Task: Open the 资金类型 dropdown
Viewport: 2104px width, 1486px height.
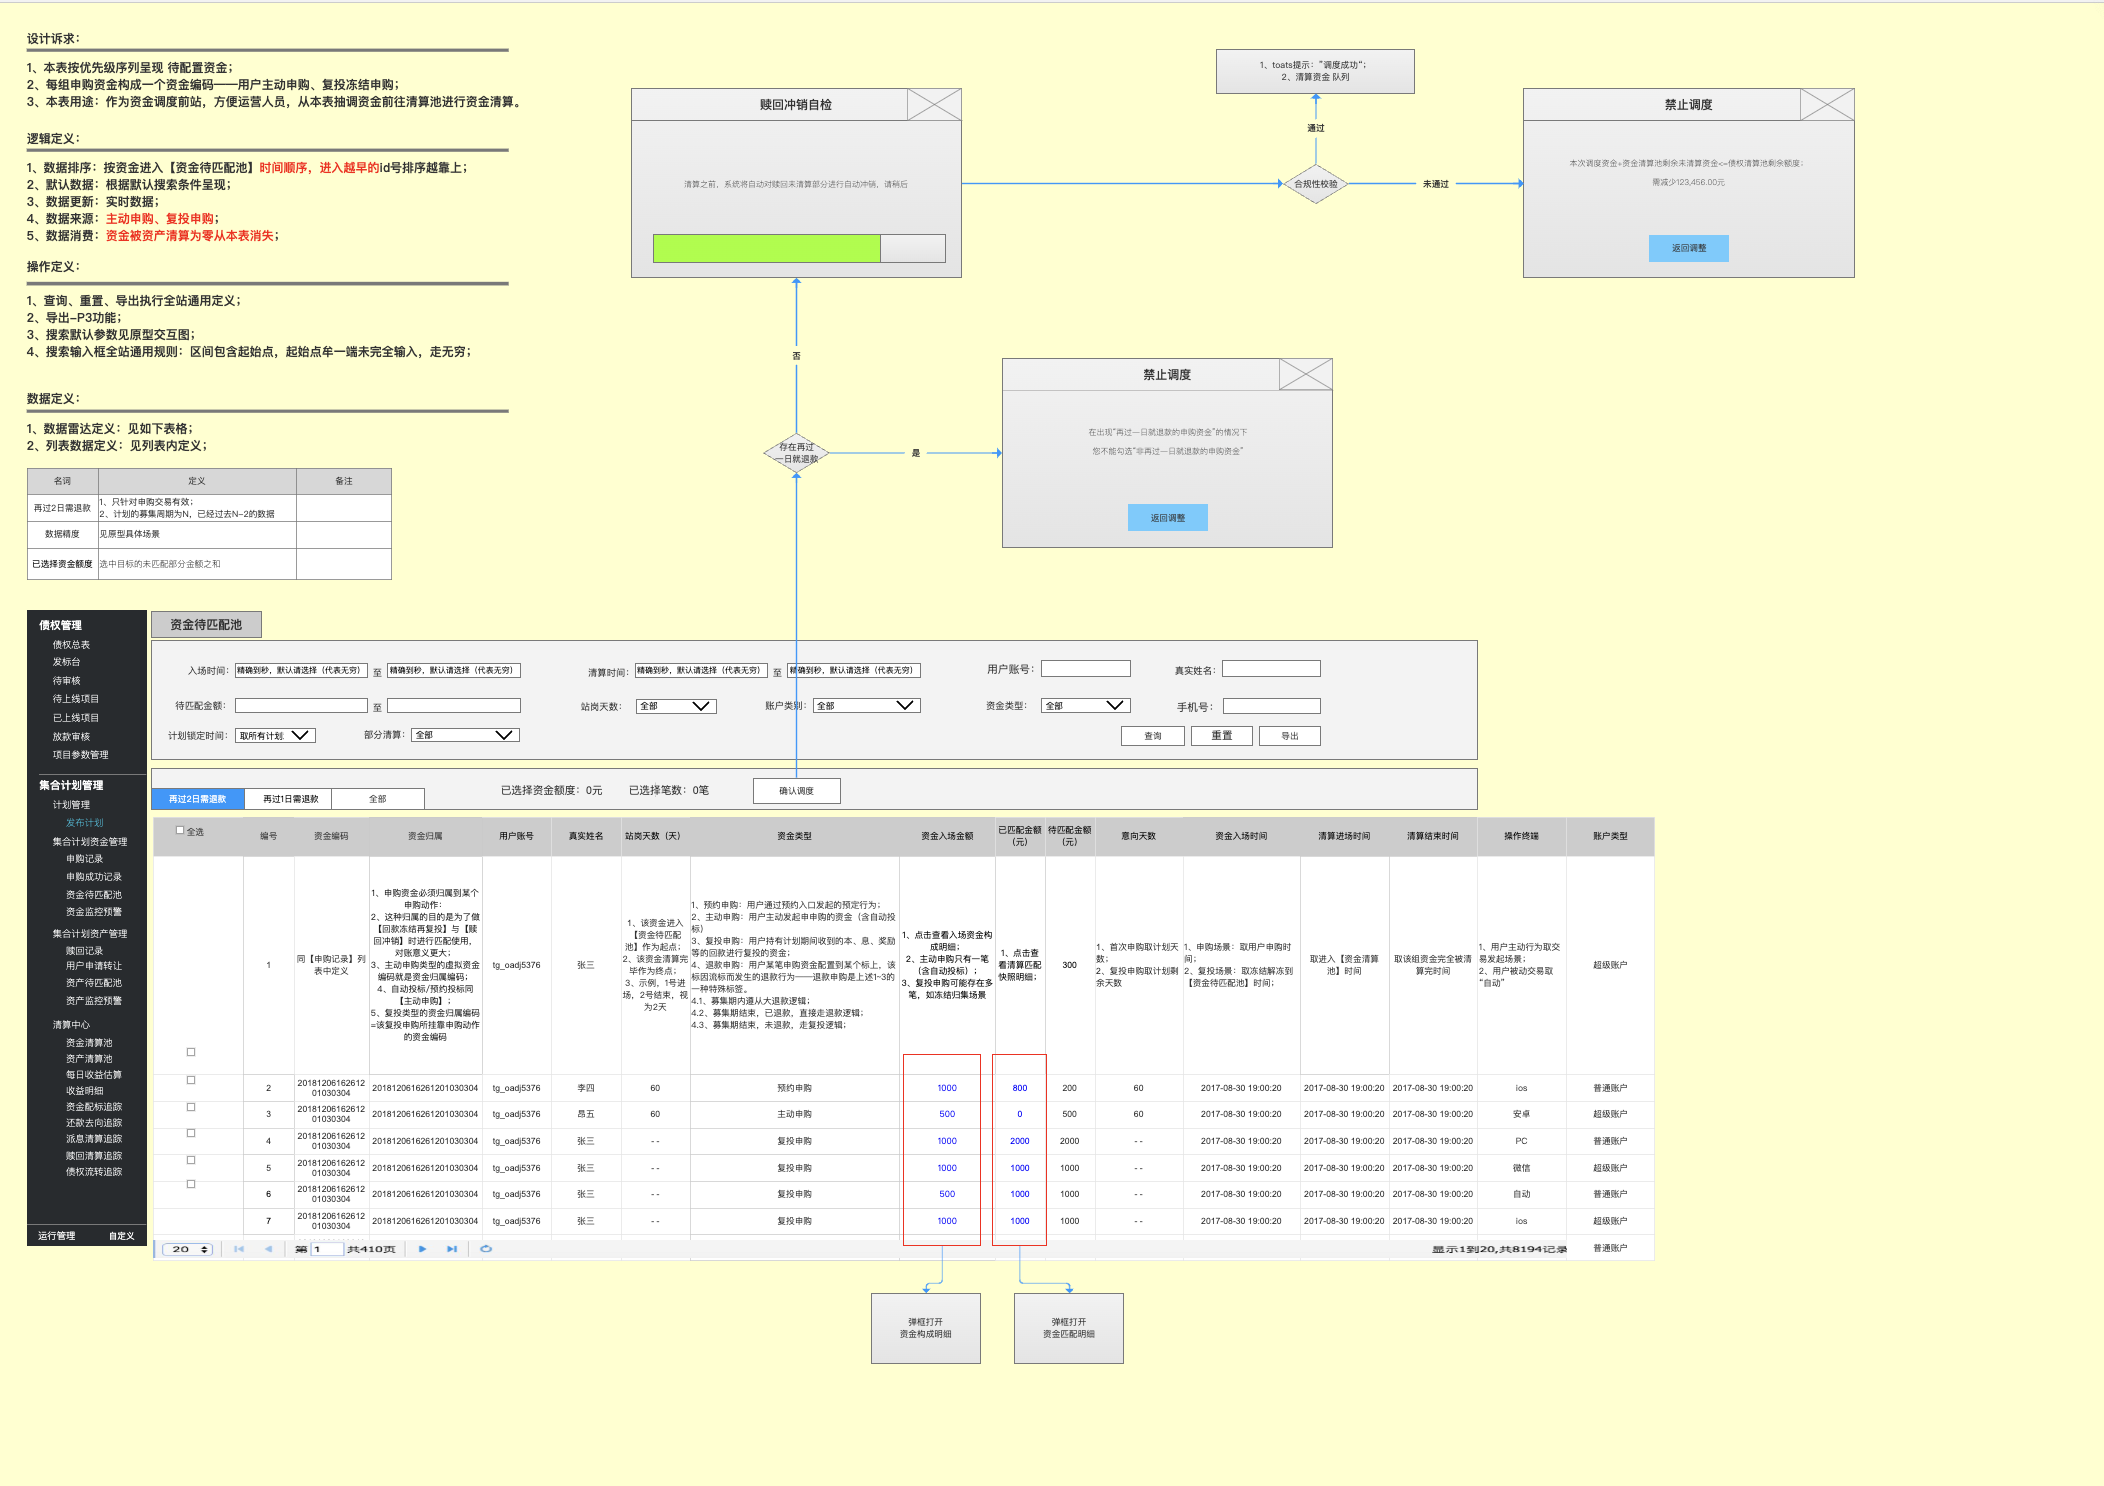Action: 1085,706
